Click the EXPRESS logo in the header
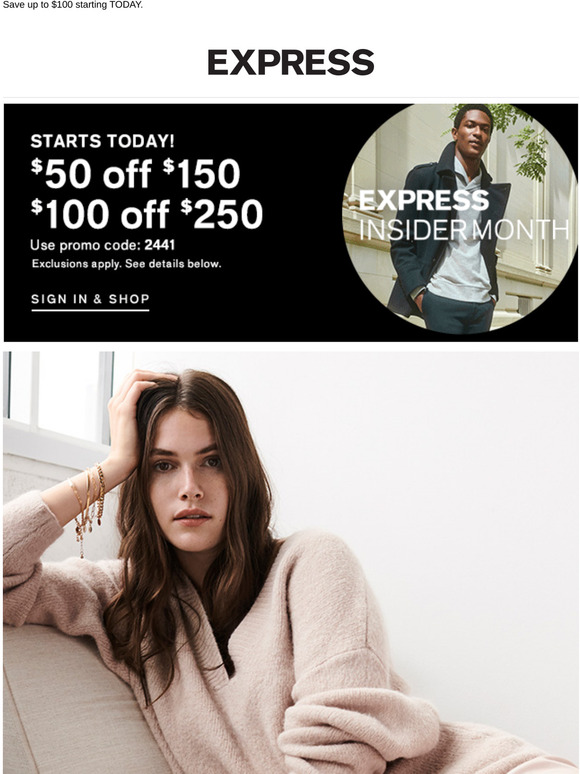Screen dimensions: 580x774 tap(290, 62)
